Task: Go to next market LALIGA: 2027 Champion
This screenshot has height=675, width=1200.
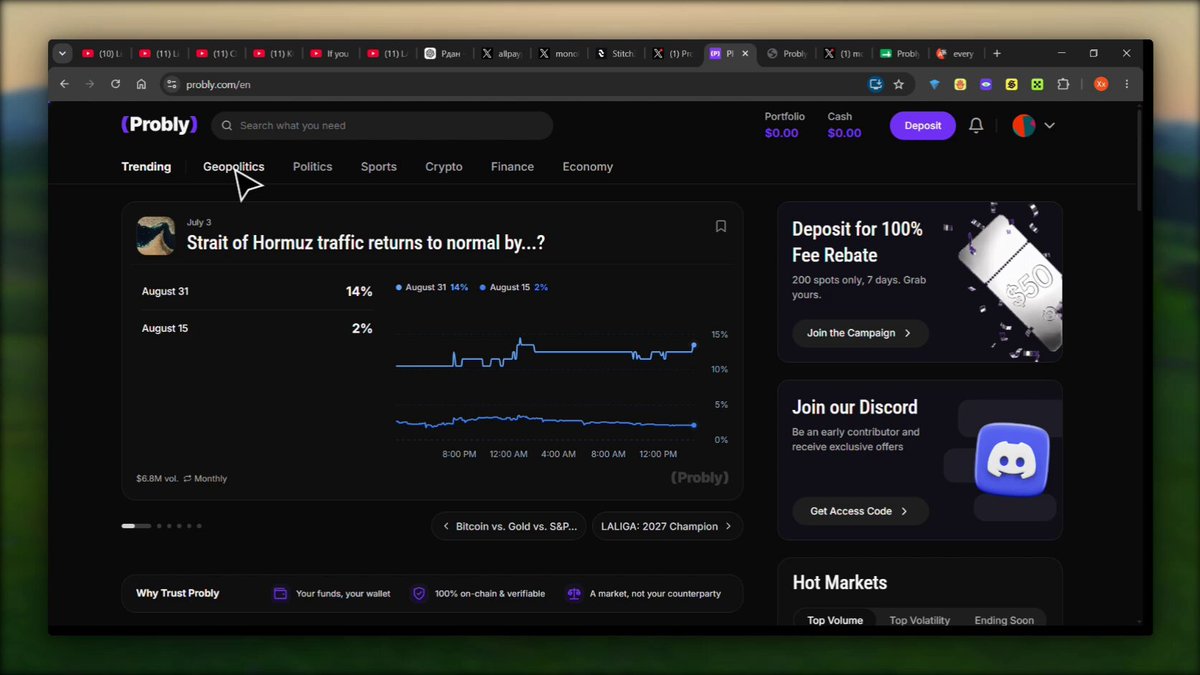Action: click(x=667, y=526)
